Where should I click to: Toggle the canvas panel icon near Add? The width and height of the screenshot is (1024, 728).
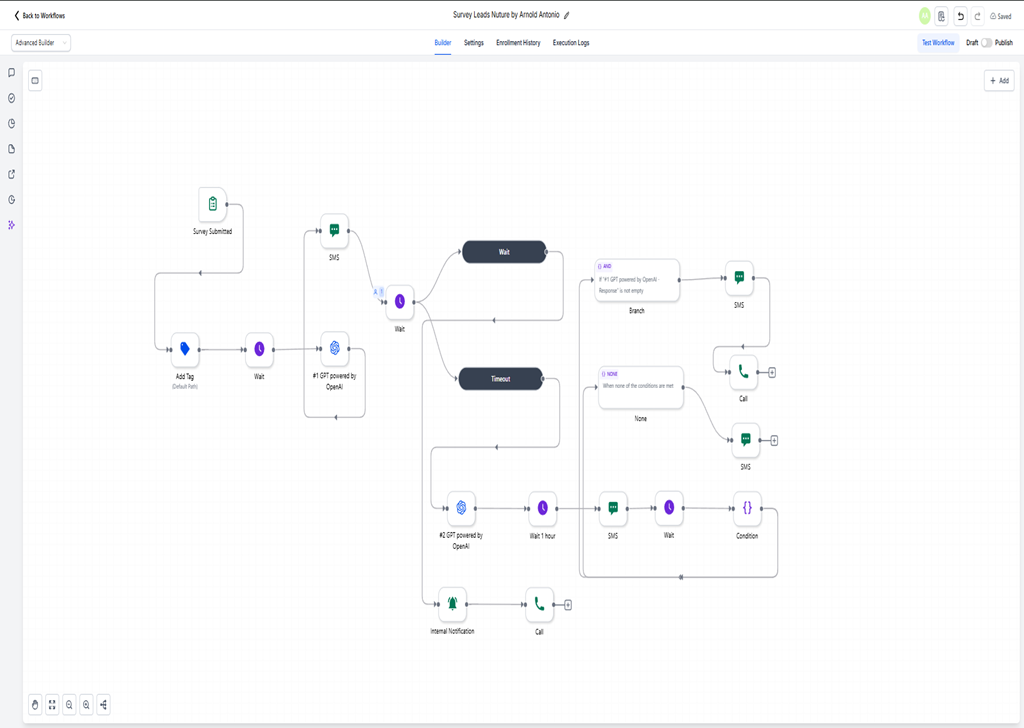35,81
